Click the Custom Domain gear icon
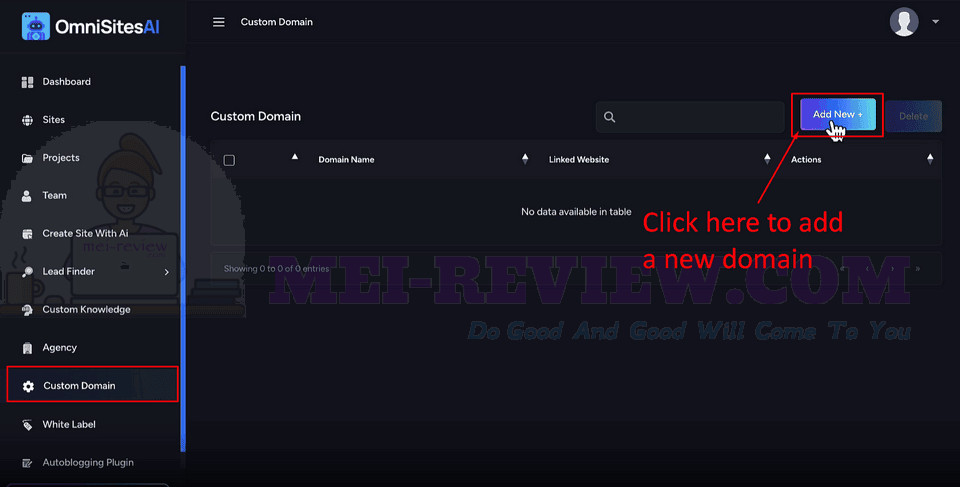960x487 pixels. tap(28, 387)
